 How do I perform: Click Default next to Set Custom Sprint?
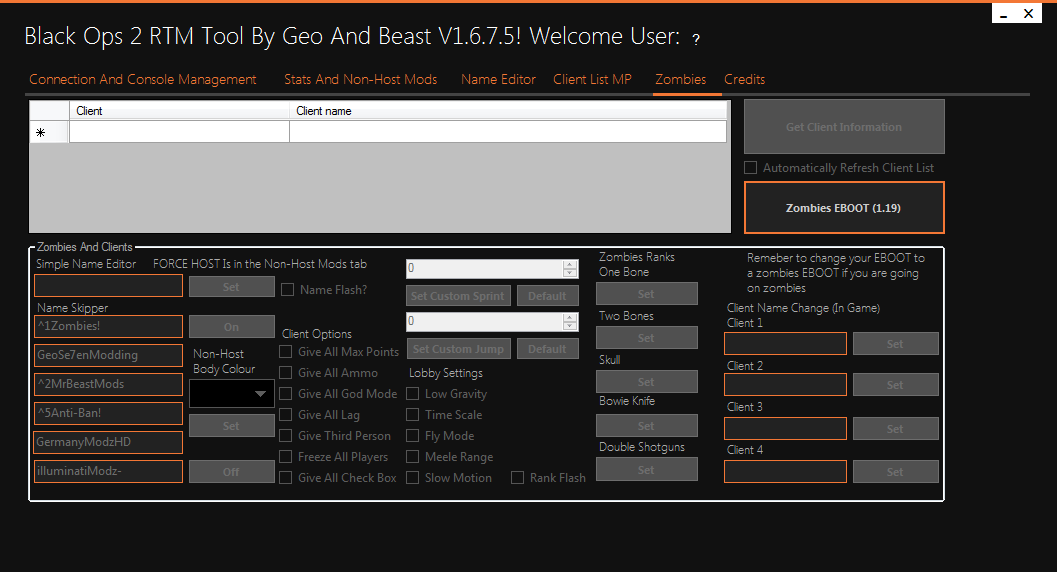[547, 296]
